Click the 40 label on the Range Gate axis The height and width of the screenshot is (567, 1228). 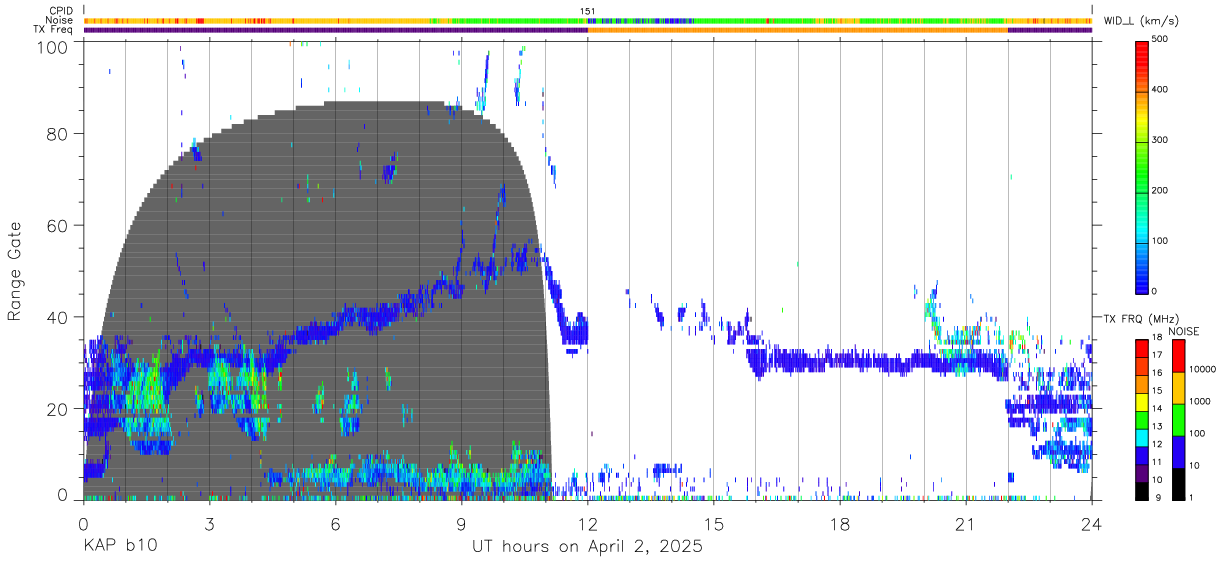pyautogui.click(x=56, y=317)
